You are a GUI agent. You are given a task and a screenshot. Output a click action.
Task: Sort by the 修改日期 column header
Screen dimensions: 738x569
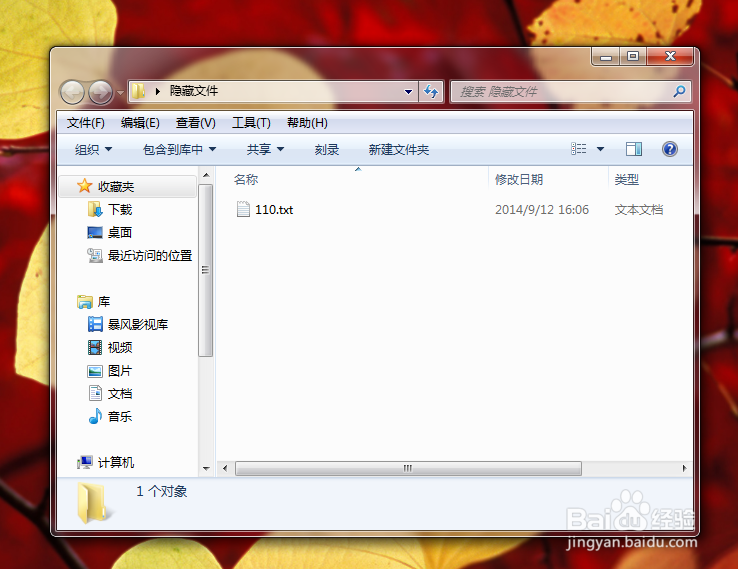[519, 179]
